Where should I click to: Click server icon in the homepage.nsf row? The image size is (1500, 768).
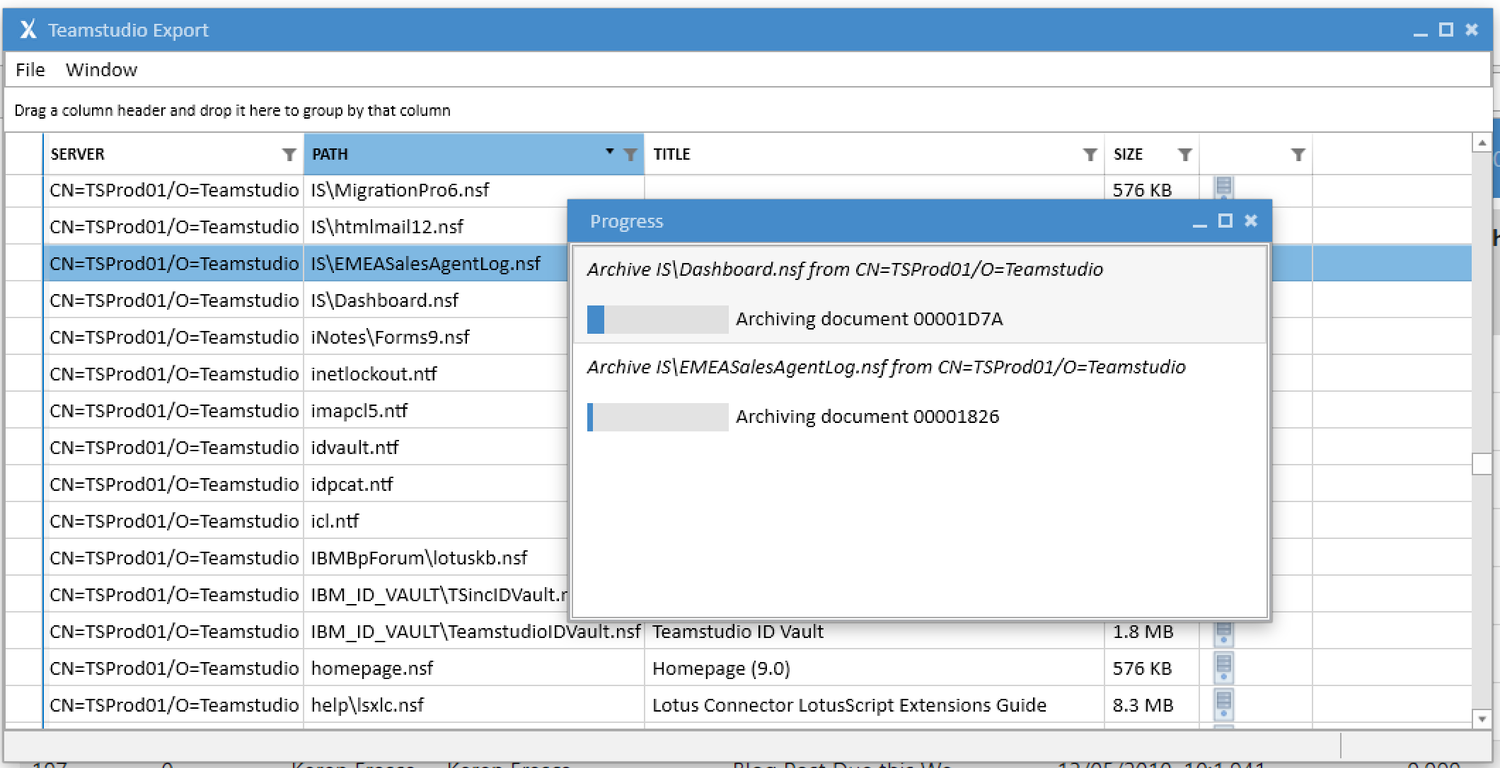(1223, 668)
